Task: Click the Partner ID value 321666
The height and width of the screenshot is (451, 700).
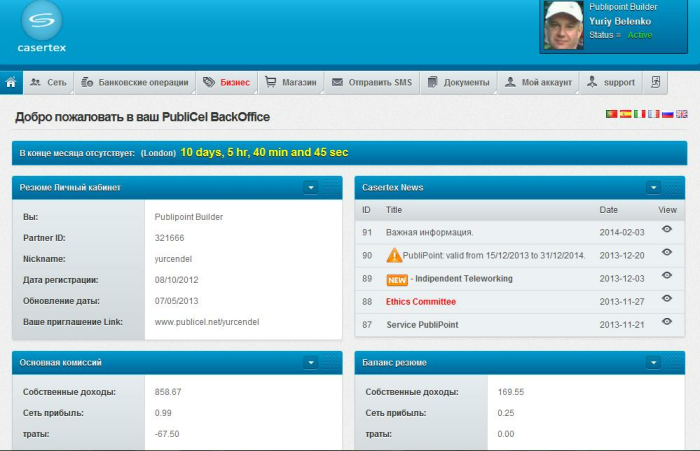Action: point(169,238)
